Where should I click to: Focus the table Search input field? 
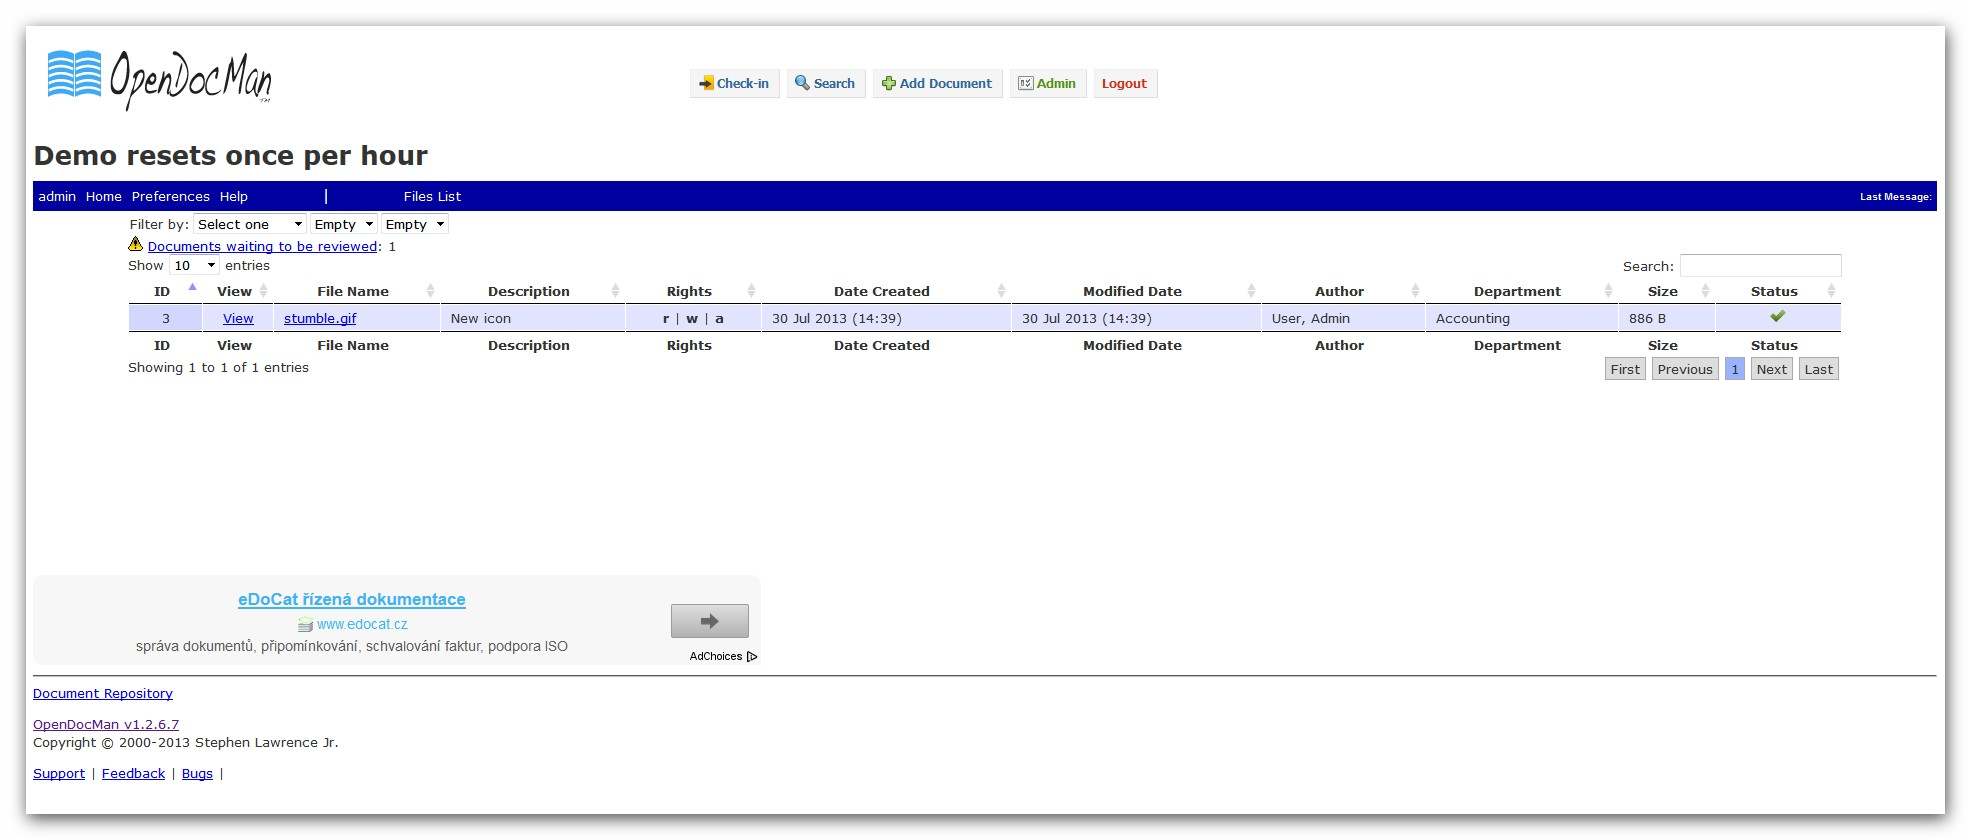(x=1760, y=265)
